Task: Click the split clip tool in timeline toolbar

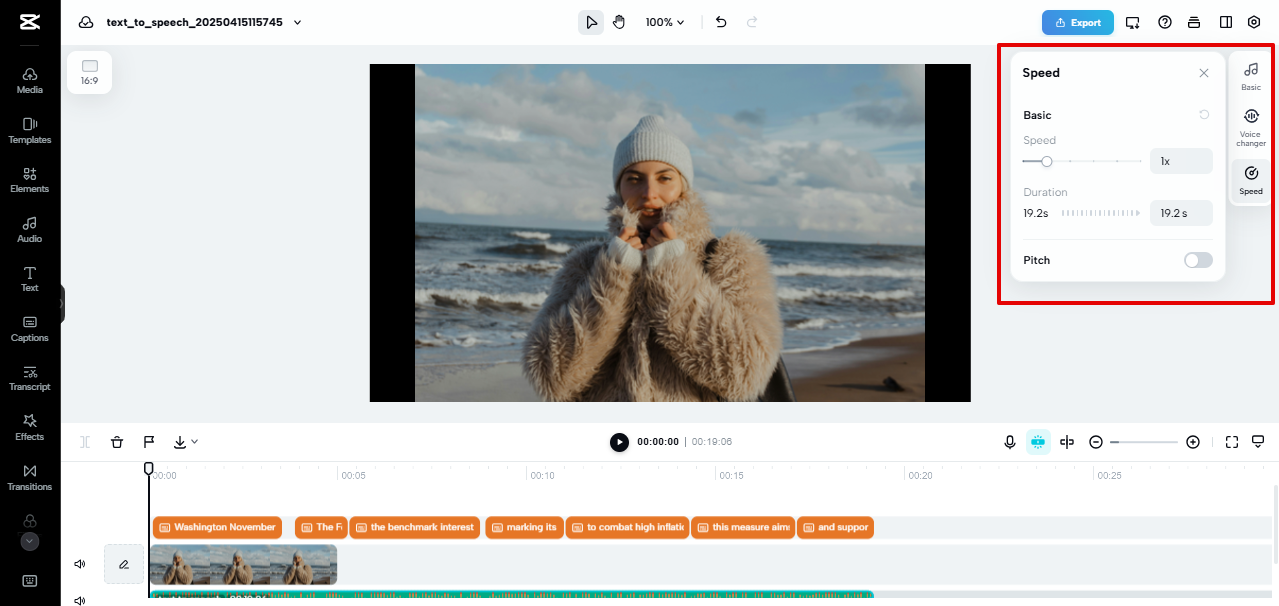Action: pyautogui.click(x=86, y=442)
